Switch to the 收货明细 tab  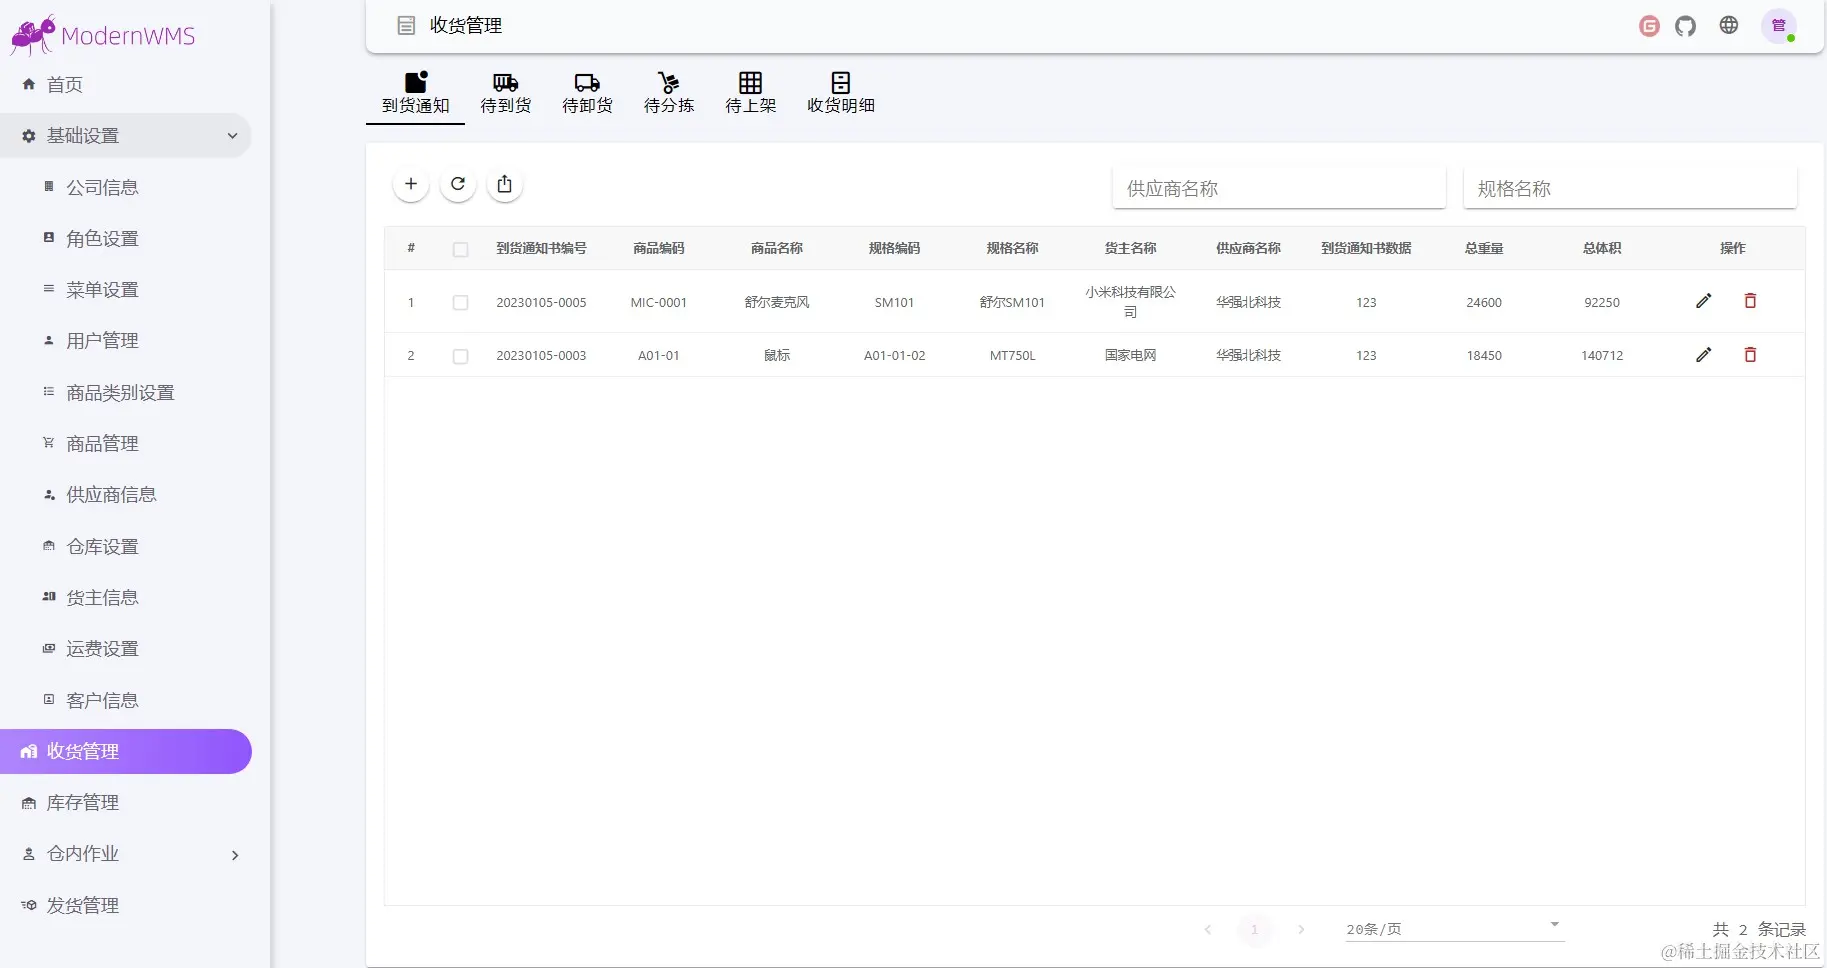[x=841, y=95]
